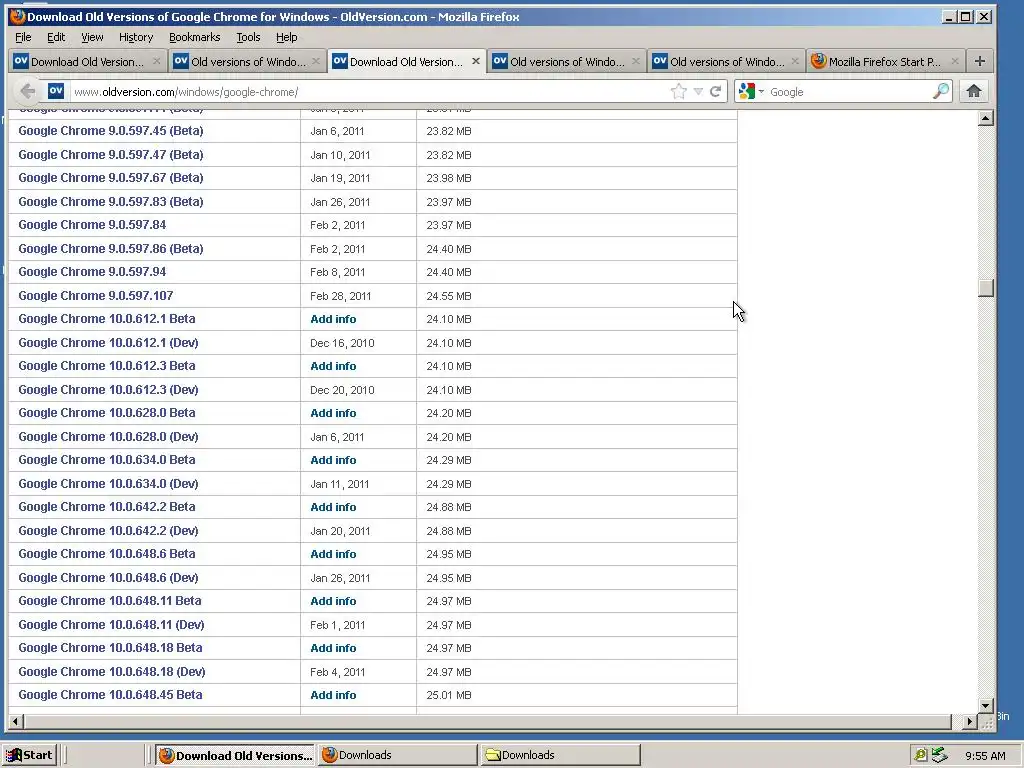1024x768 pixels.
Task: Open the Windows Start menu
Action: [29, 756]
